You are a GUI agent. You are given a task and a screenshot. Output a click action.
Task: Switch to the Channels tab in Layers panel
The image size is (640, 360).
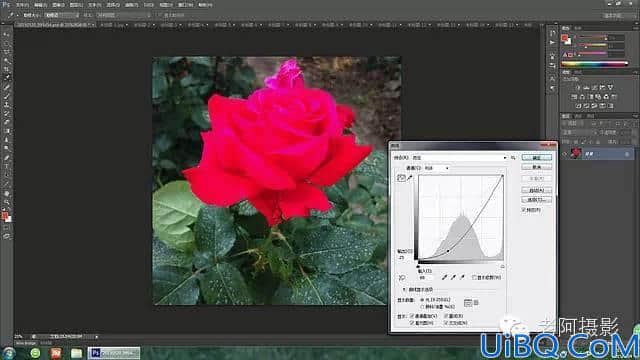coord(579,116)
